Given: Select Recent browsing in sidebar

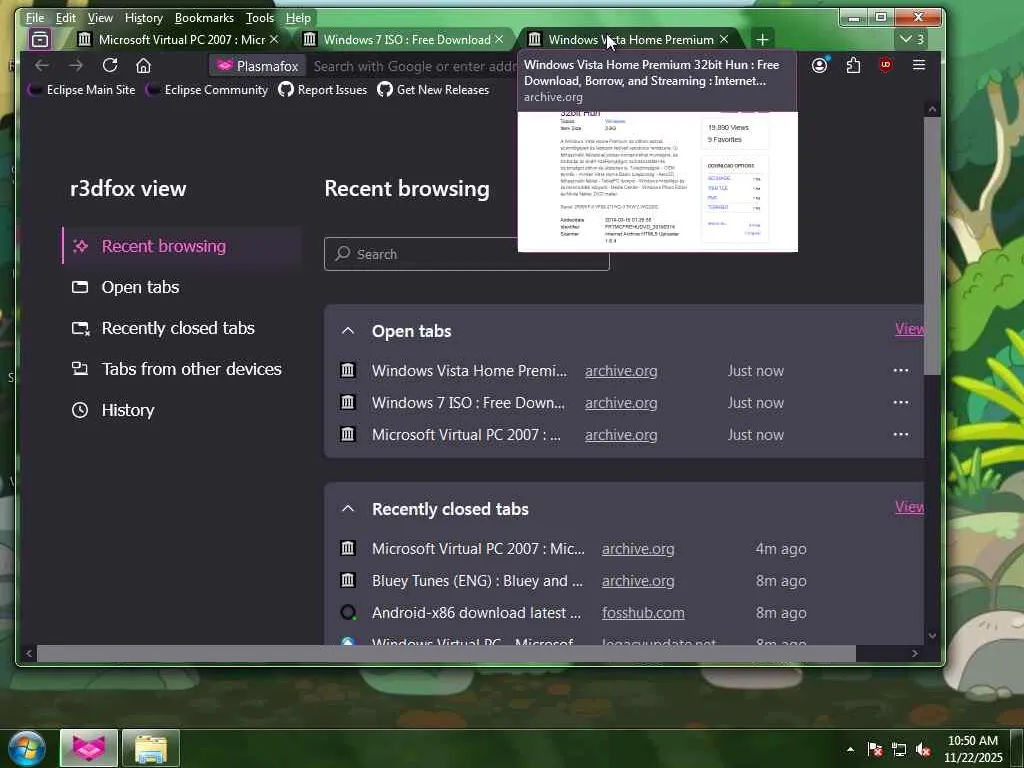Looking at the screenshot, I should point(182,246).
